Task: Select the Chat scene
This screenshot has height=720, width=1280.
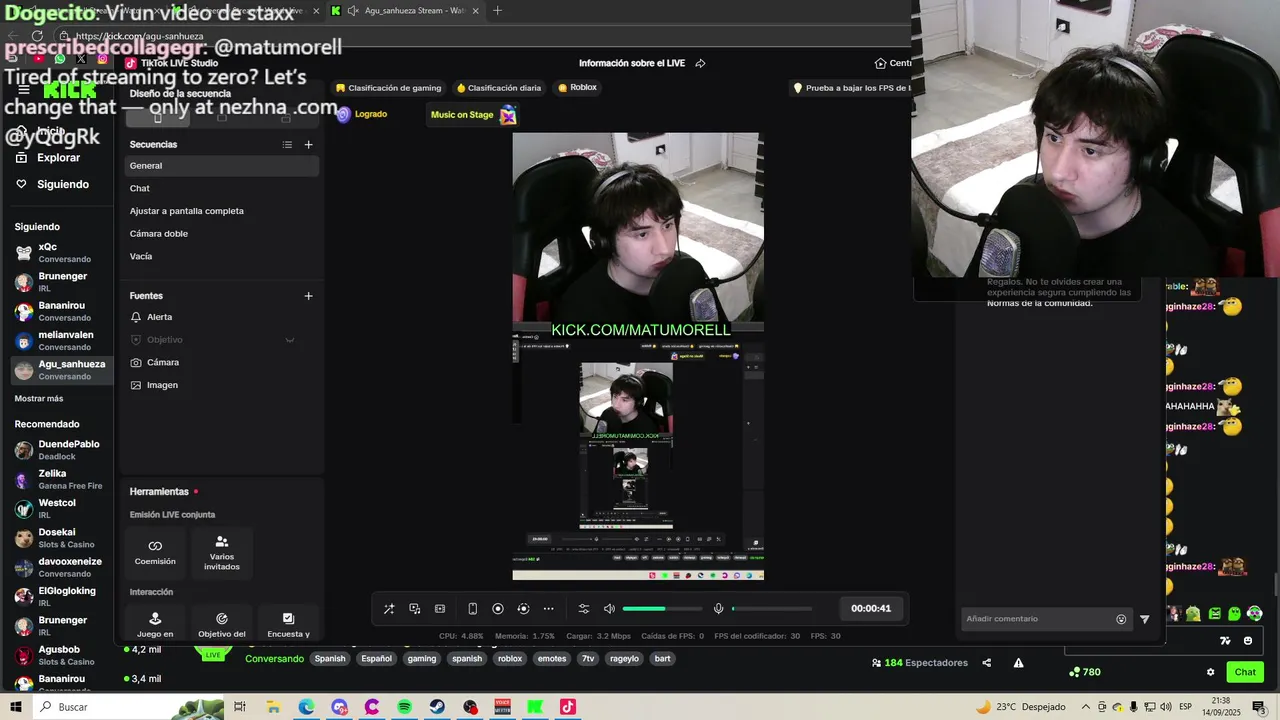Action: (221, 188)
